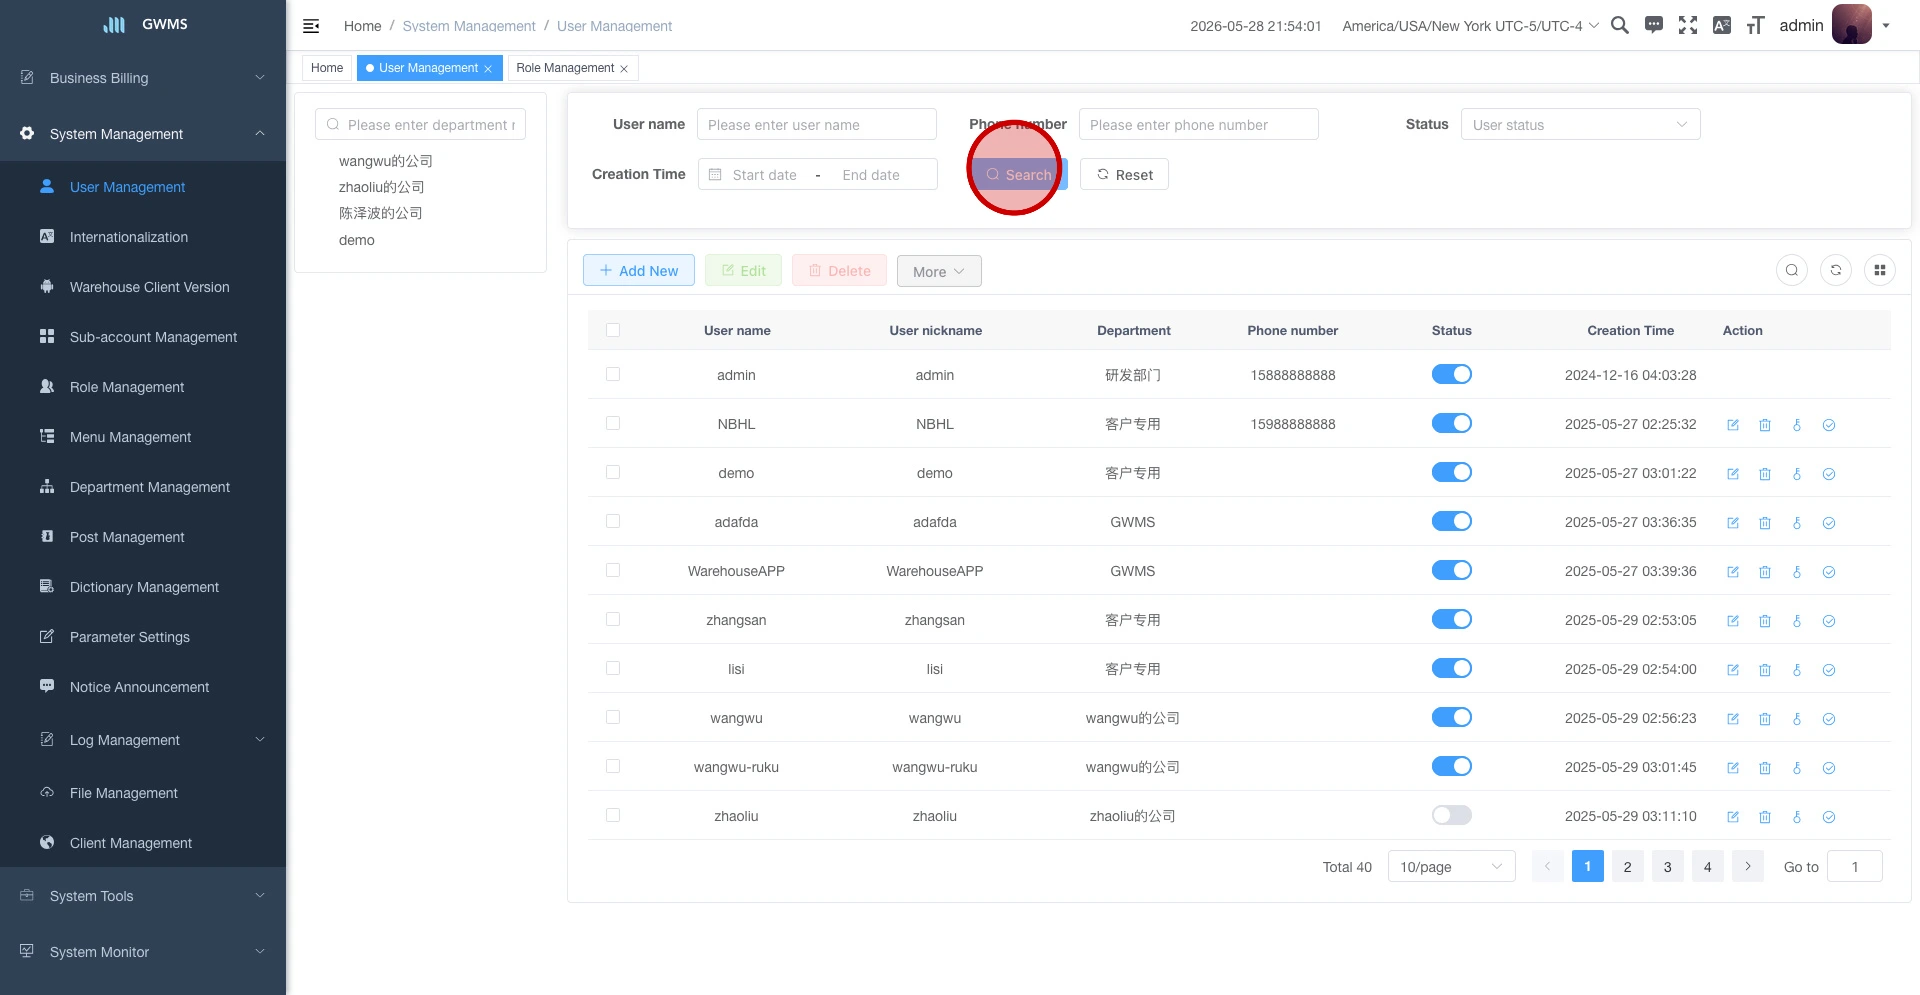
Task: Open the User status dropdown
Action: click(1580, 124)
